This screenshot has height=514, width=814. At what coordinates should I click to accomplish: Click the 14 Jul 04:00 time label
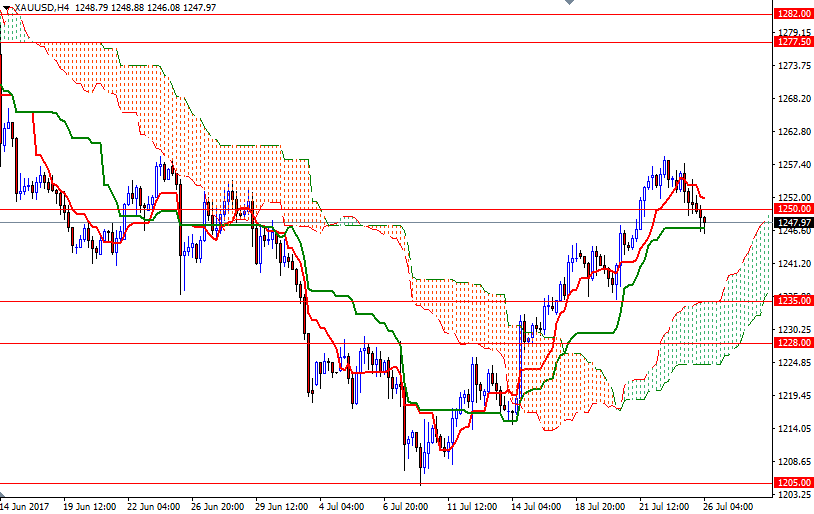[536, 506]
